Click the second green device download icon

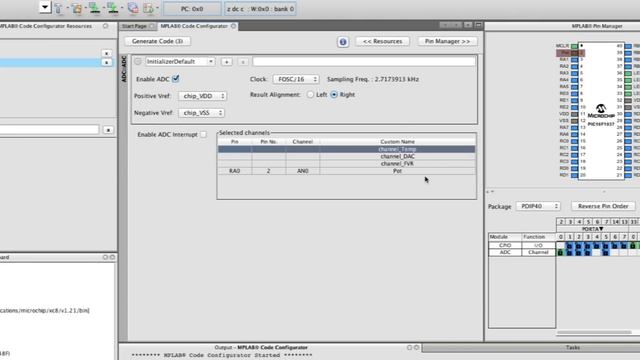[x=113, y=8]
